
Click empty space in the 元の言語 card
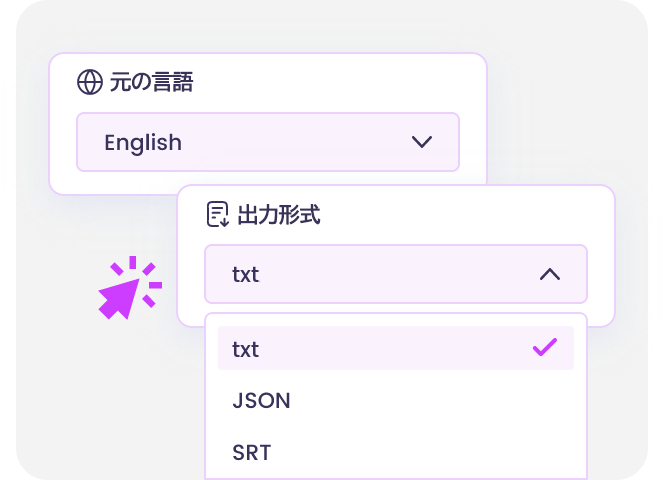(350, 82)
